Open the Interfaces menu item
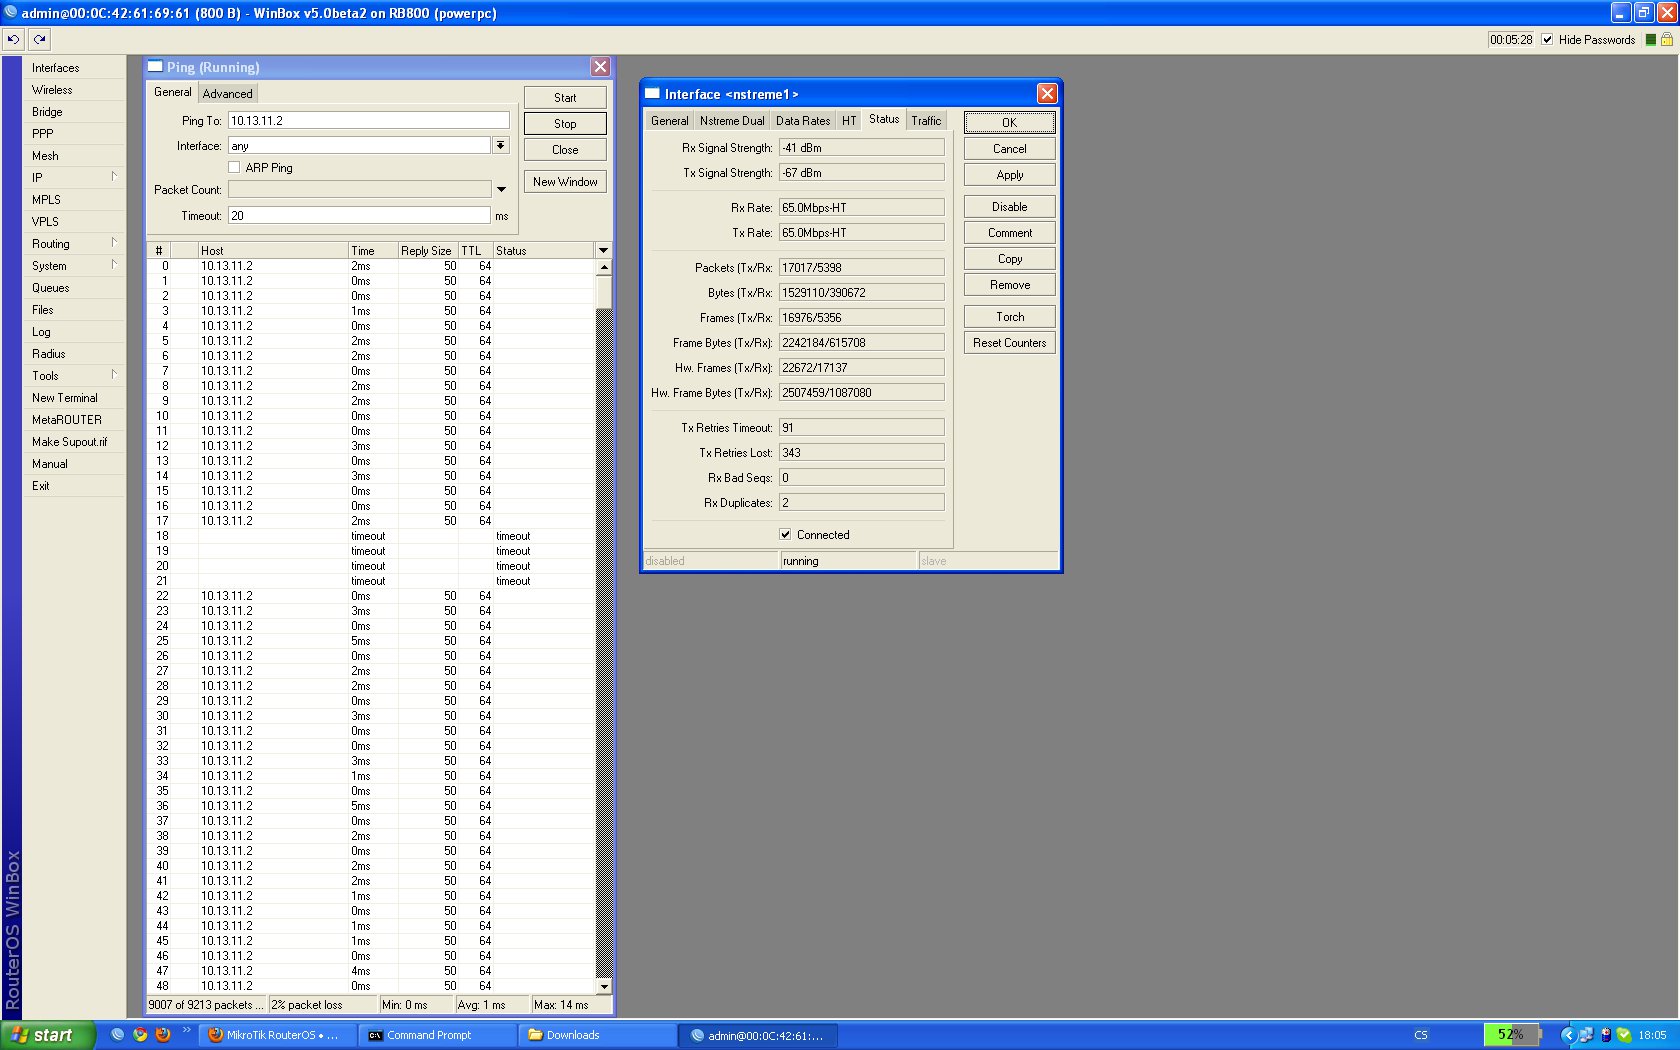Screen dimensions: 1680x1050 click(74, 68)
